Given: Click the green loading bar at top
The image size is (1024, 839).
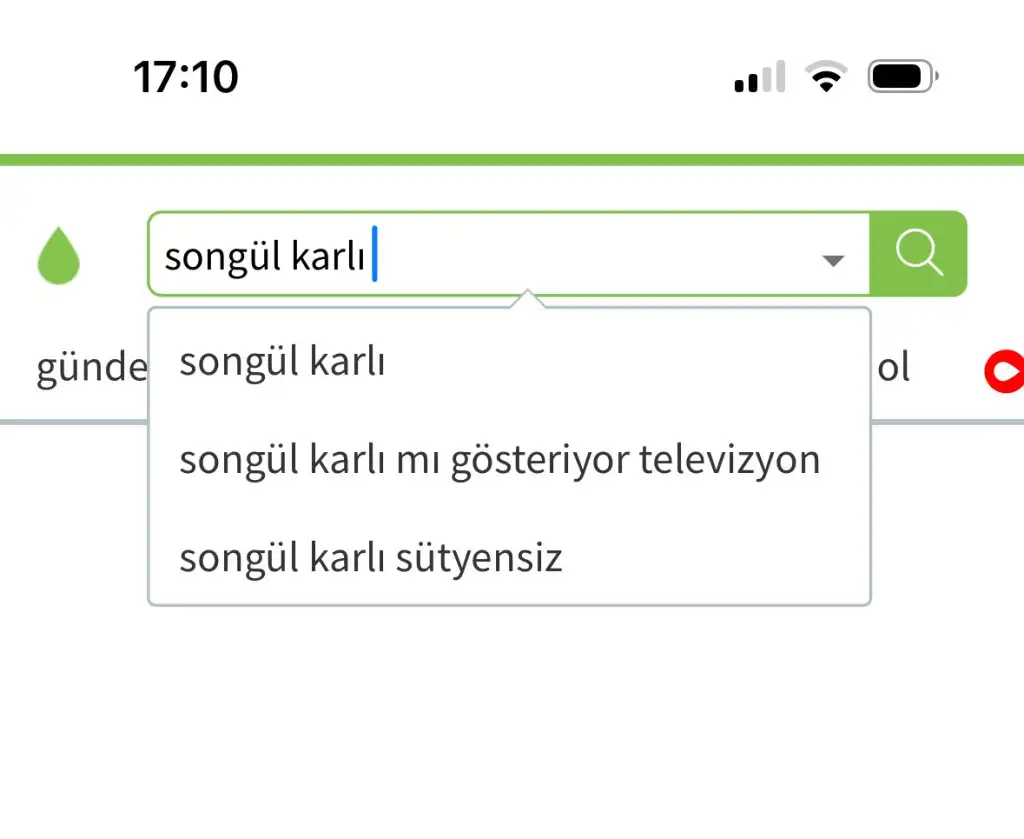Looking at the screenshot, I should tap(512, 160).
